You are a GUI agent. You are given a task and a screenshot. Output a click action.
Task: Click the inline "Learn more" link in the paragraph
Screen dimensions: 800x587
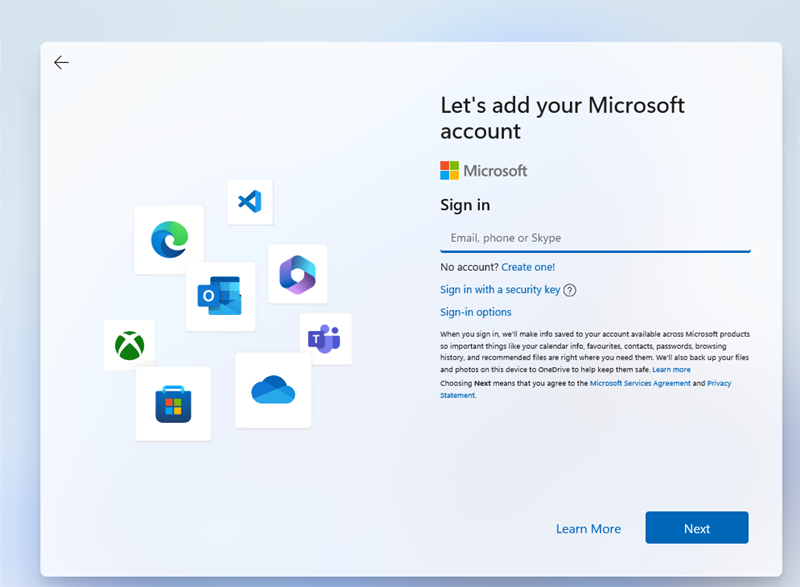click(x=671, y=370)
